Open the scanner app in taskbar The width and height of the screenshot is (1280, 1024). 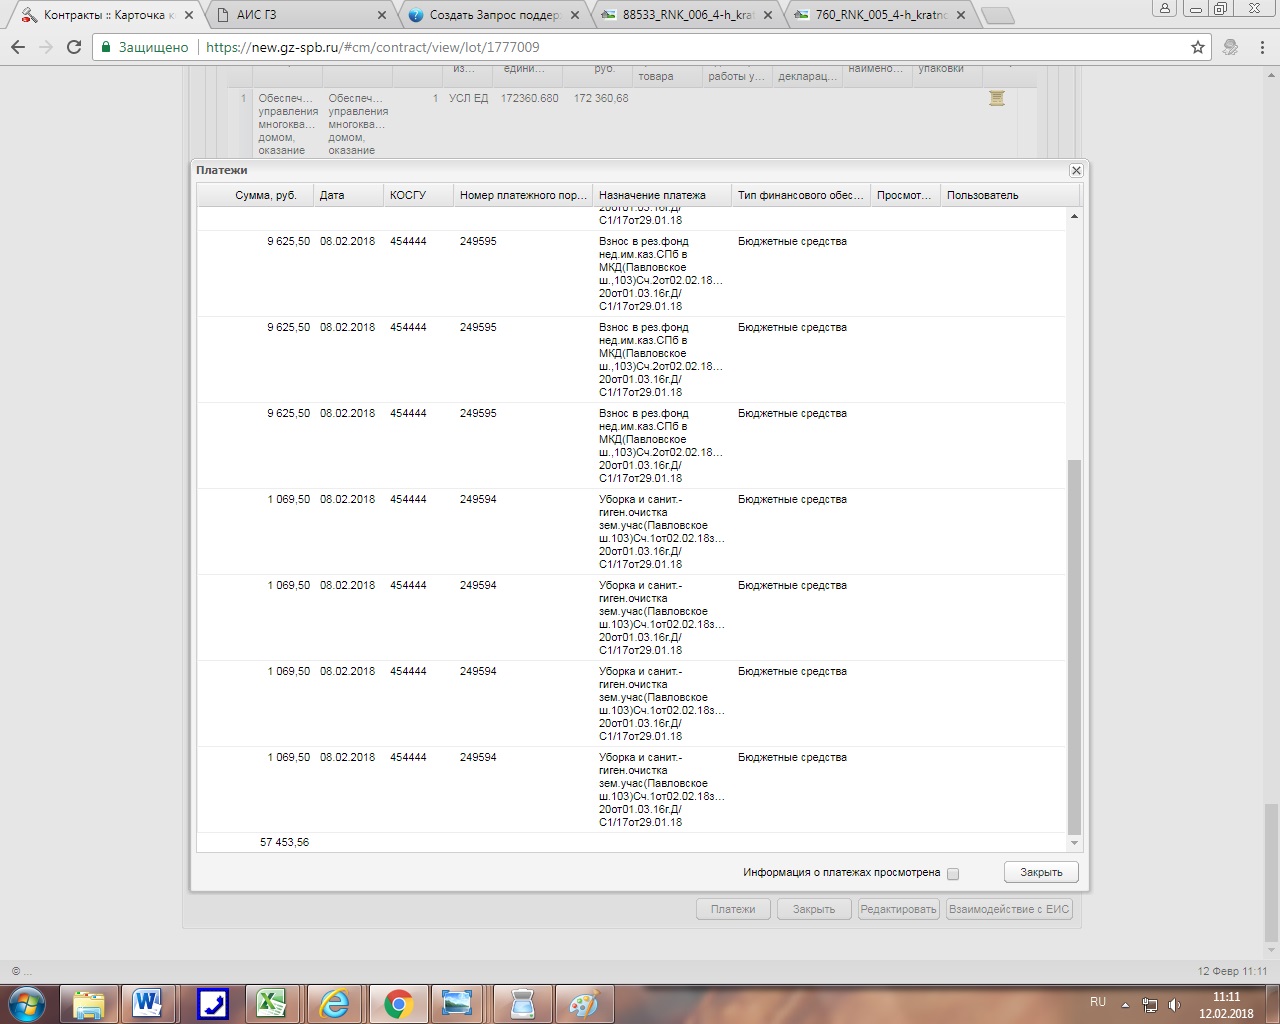pos(520,1003)
